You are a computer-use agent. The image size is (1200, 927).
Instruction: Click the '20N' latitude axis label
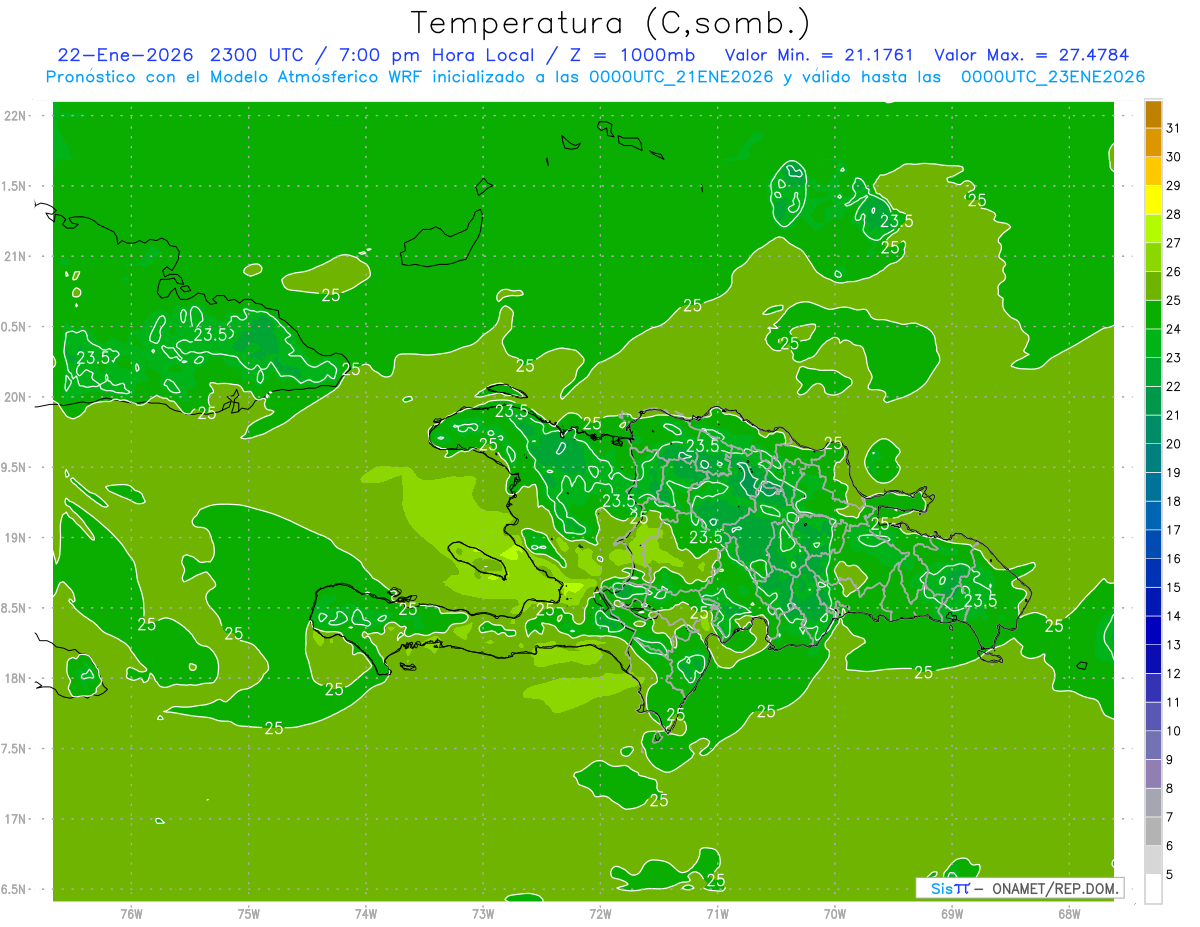(x=16, y=397)
